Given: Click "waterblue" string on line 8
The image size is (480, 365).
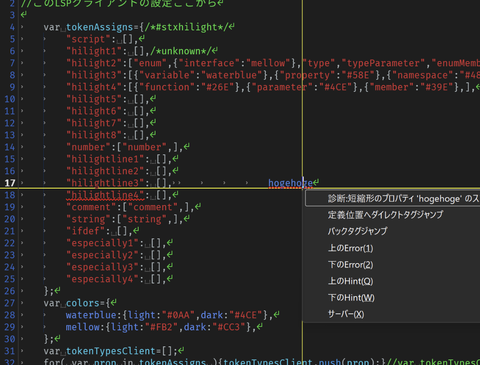Looking at the screenshot, I should point(232,75).
